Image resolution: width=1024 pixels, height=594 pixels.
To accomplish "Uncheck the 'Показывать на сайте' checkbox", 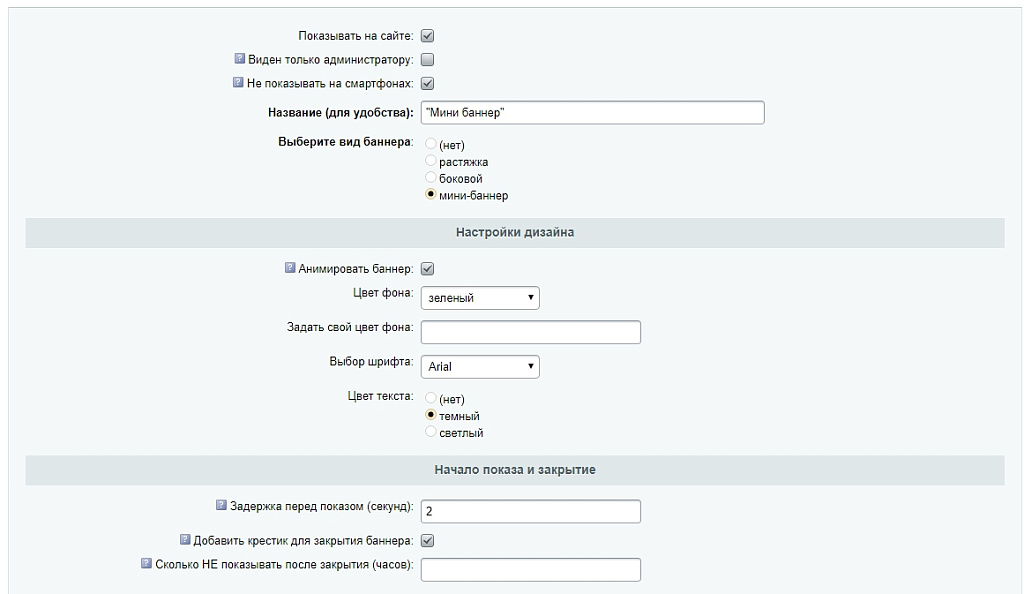I will coord(427,36).
